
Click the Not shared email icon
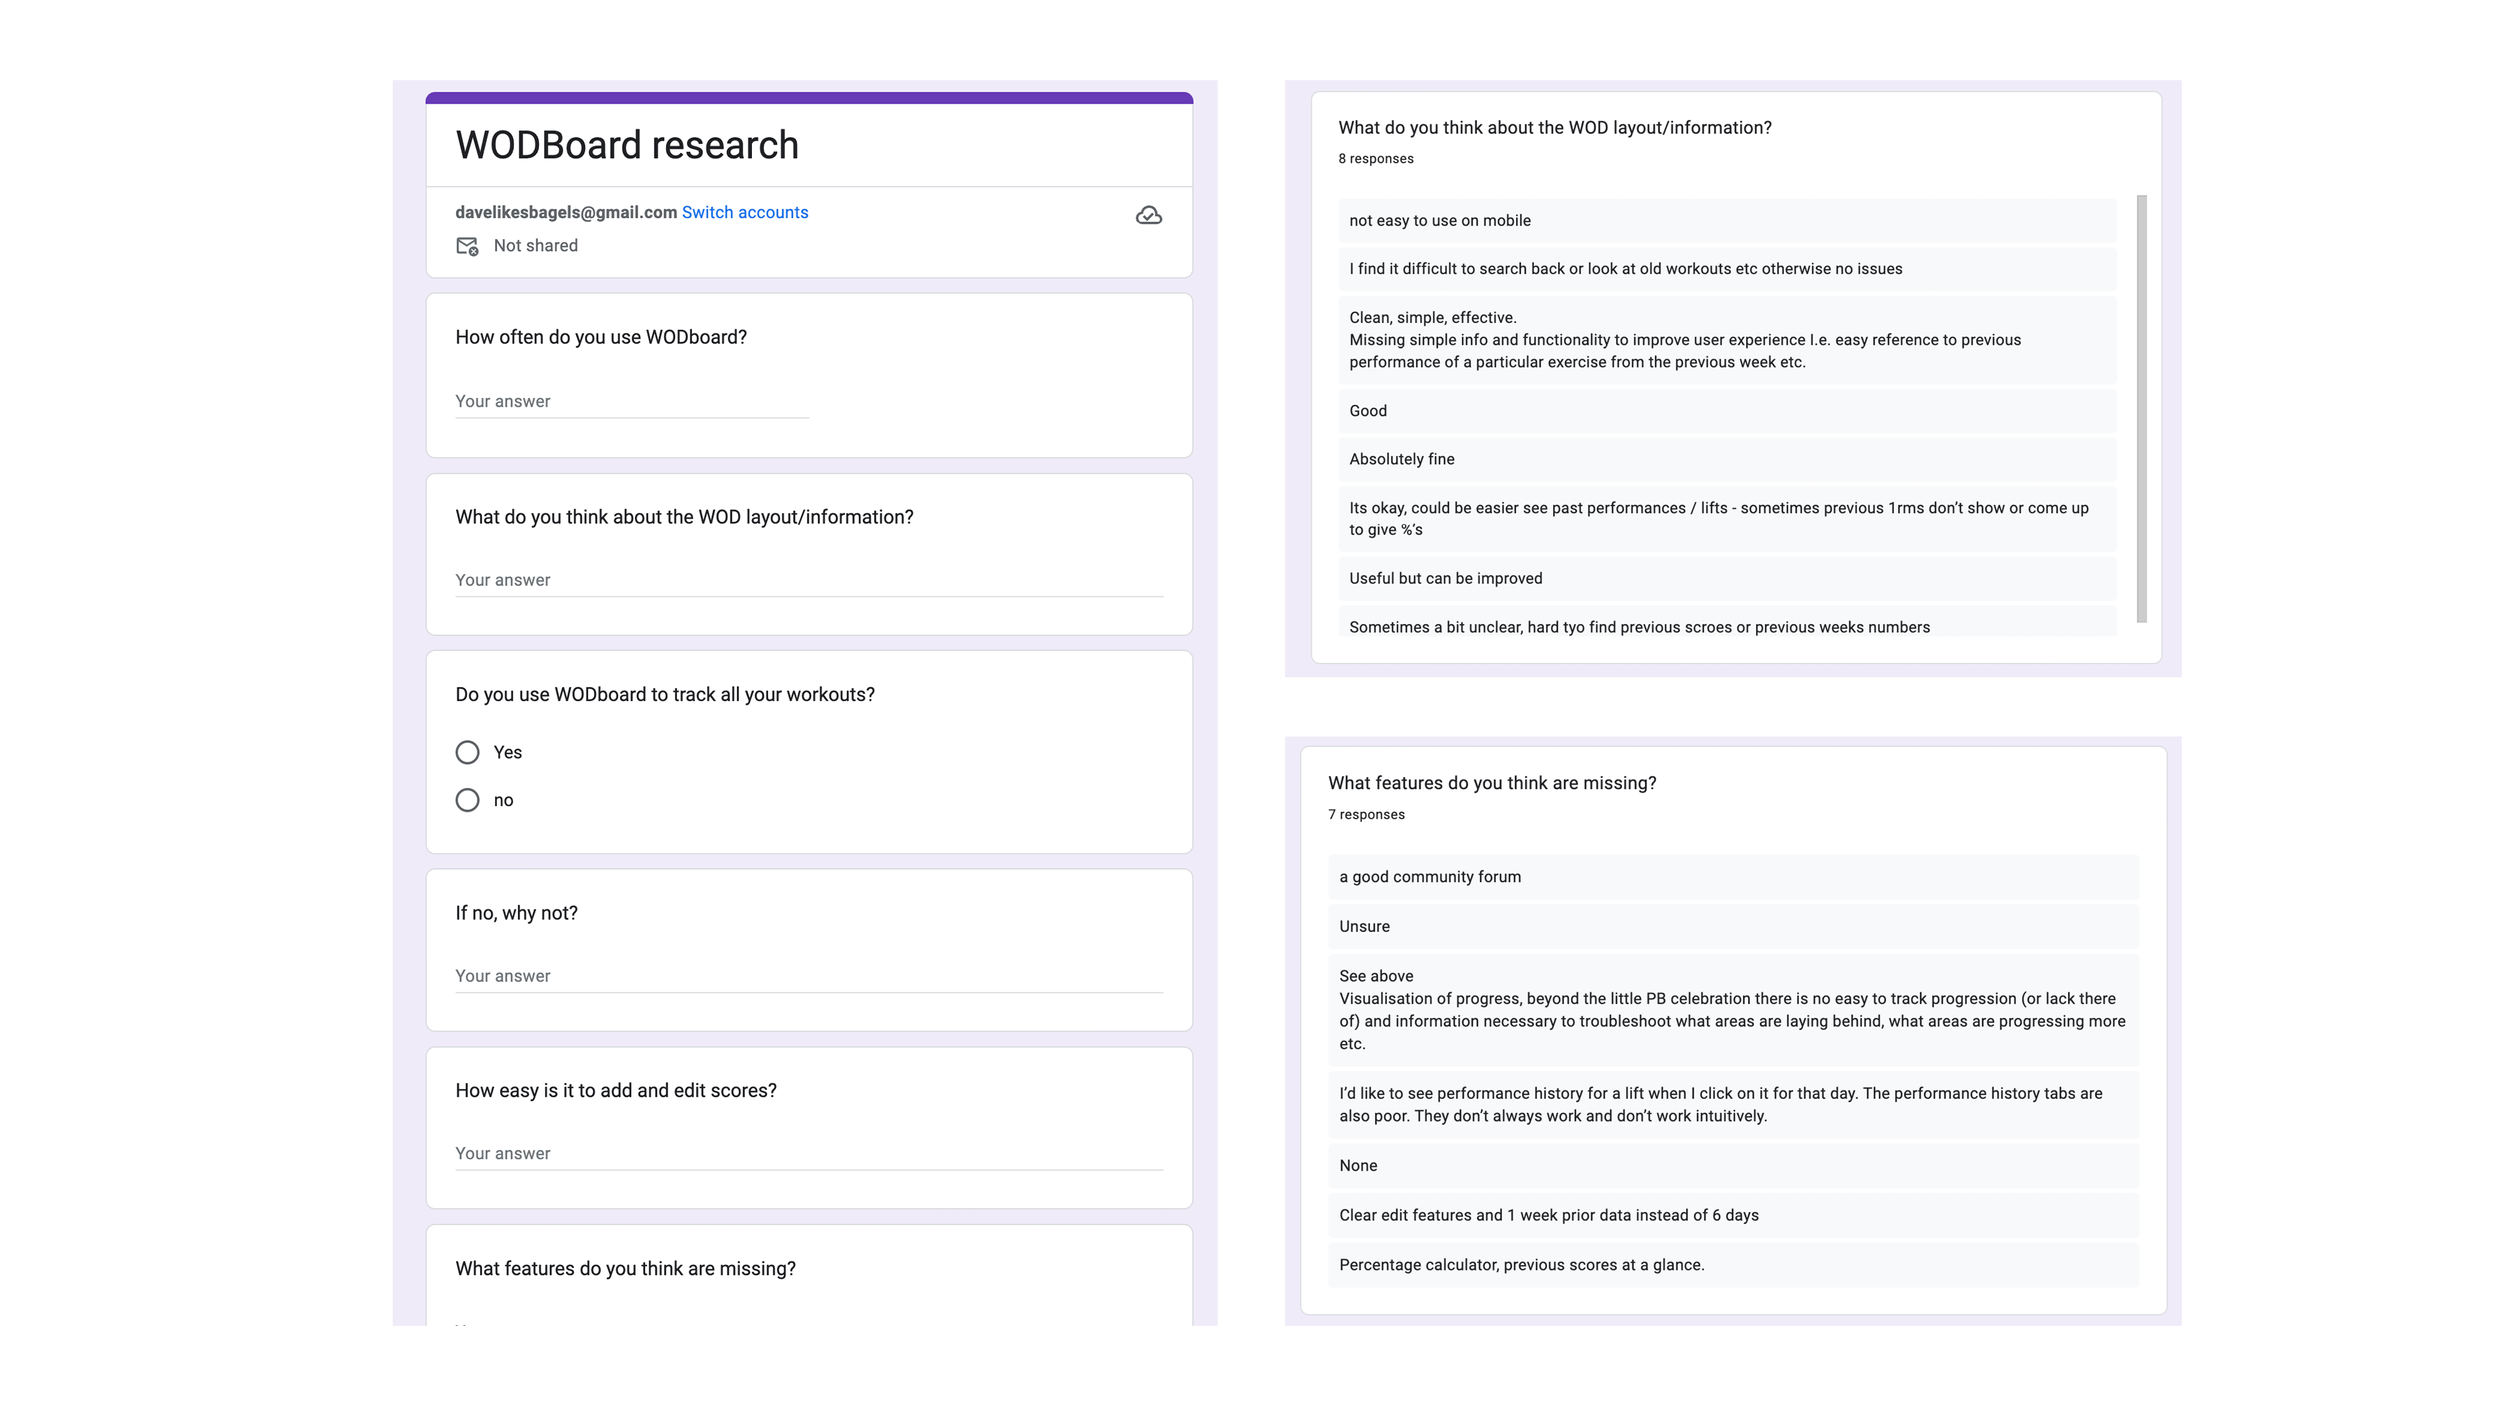[x=467, y=246]
